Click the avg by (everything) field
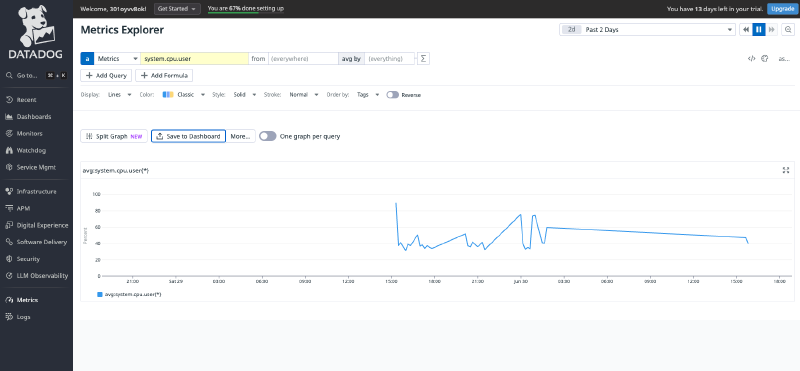Viewport: 800px width, 371px height. (x=389, y=59)
